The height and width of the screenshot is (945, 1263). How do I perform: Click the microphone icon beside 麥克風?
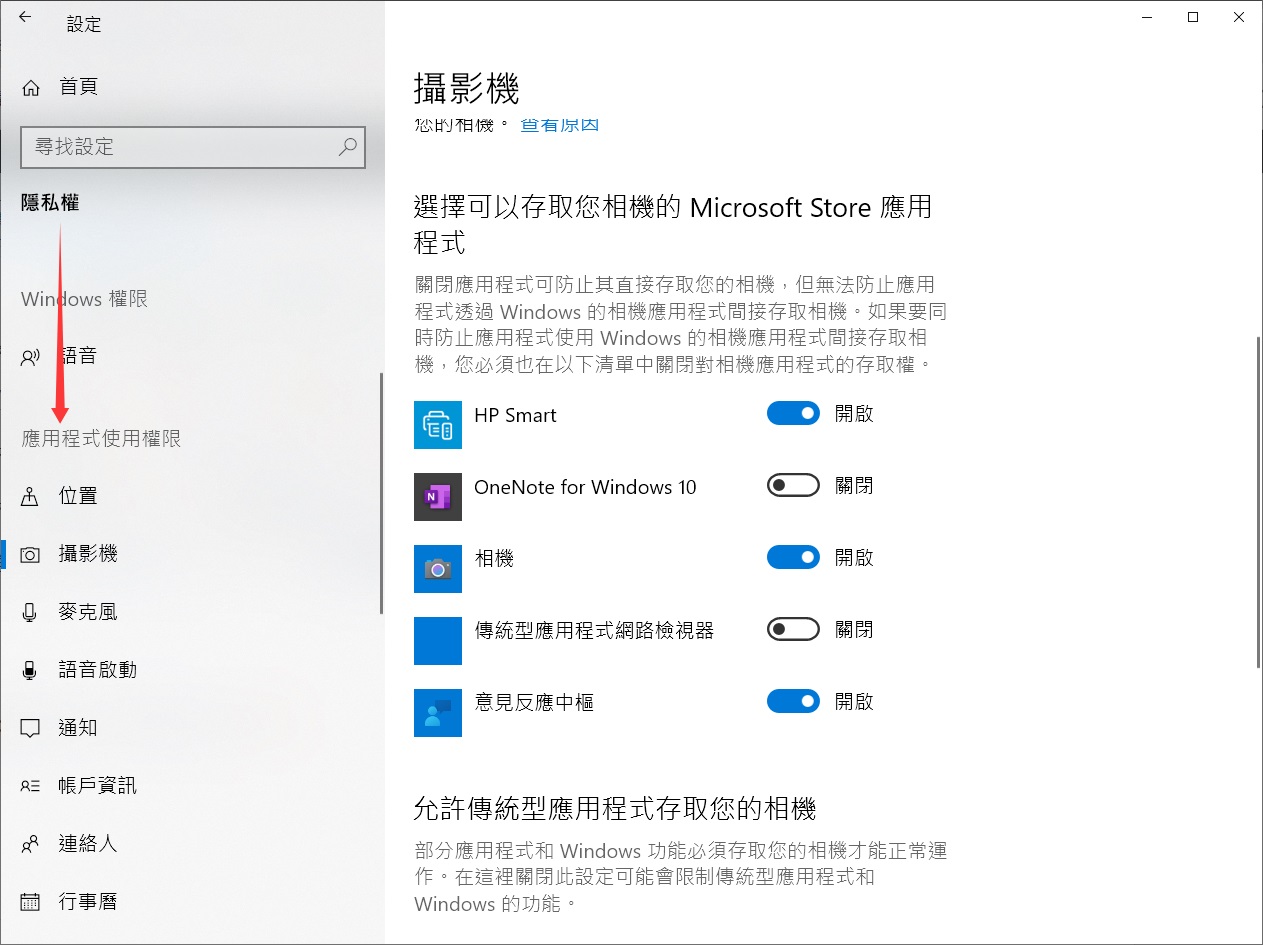coord(30,612)
